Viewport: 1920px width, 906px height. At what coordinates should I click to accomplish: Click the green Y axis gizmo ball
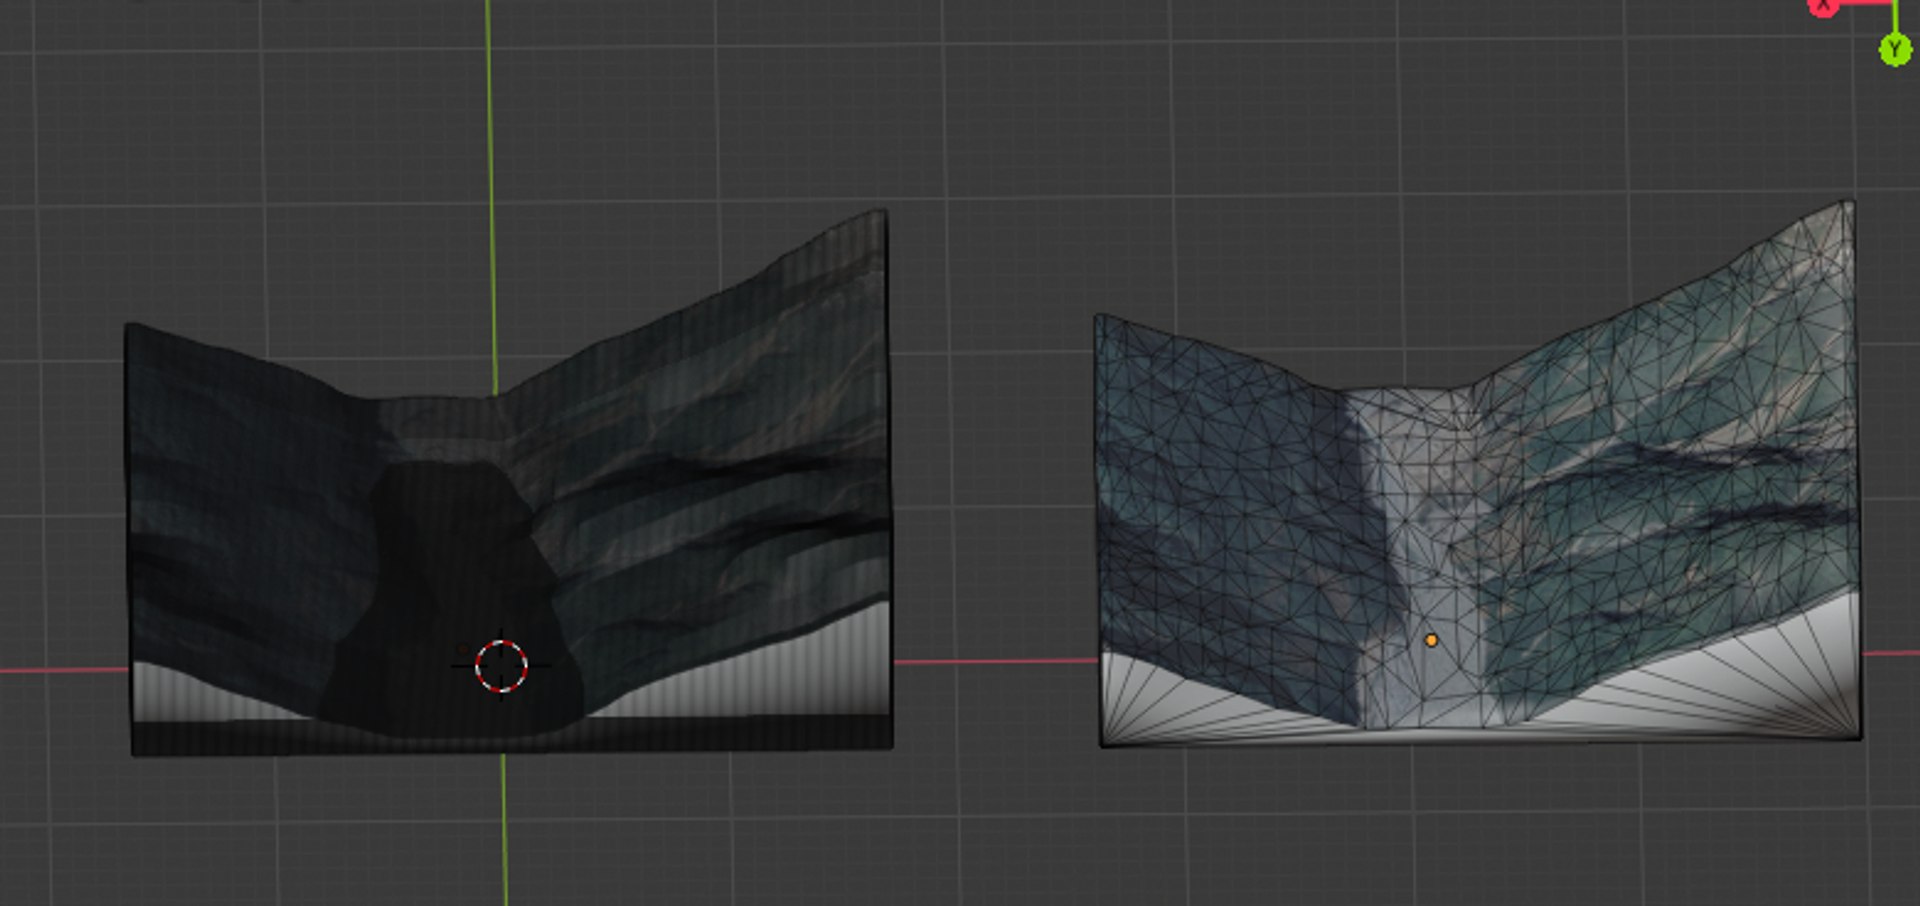pos(1895,49)
